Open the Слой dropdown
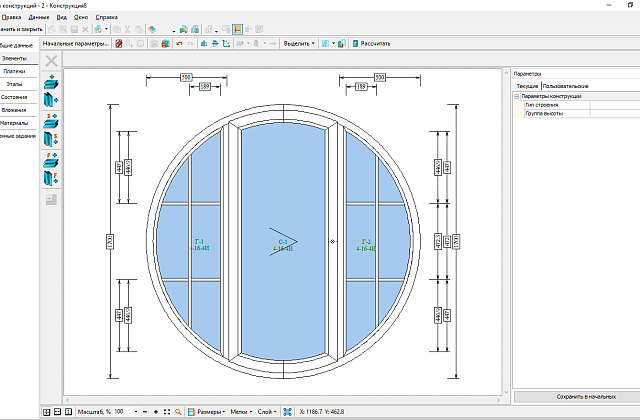640x420 pixels. (267, 412)
